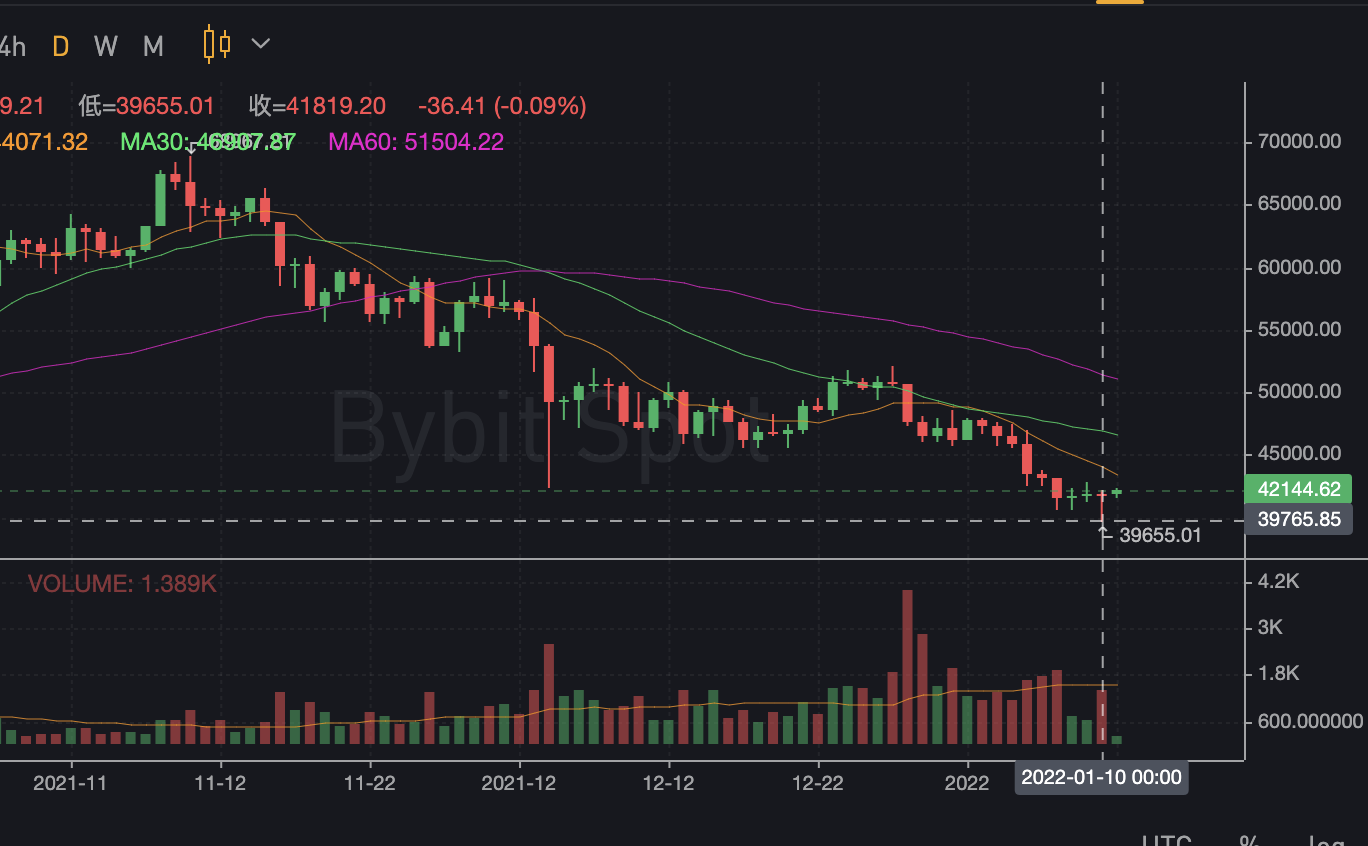Click the candlestick chart type icon
The height and width of the screenshot is (846, 1368).
click(x=216, y=44)
